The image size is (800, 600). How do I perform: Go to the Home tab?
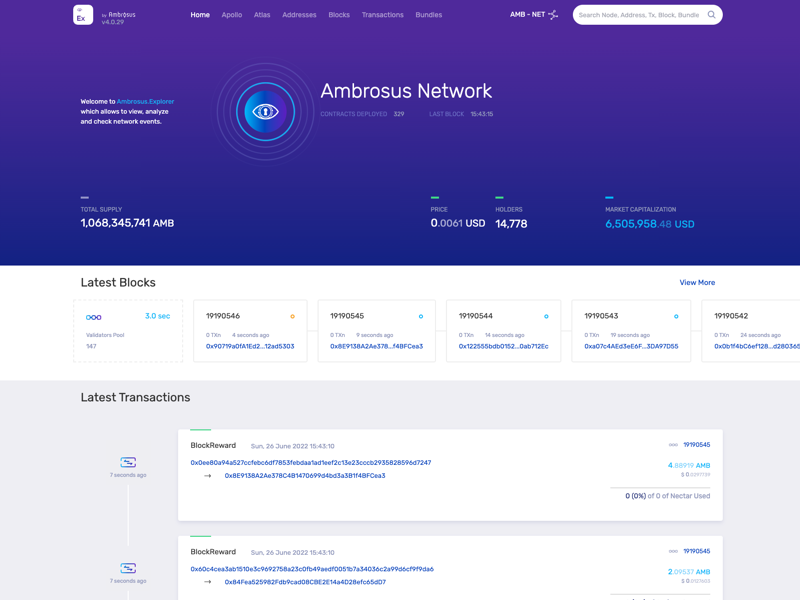click(200, 15)
